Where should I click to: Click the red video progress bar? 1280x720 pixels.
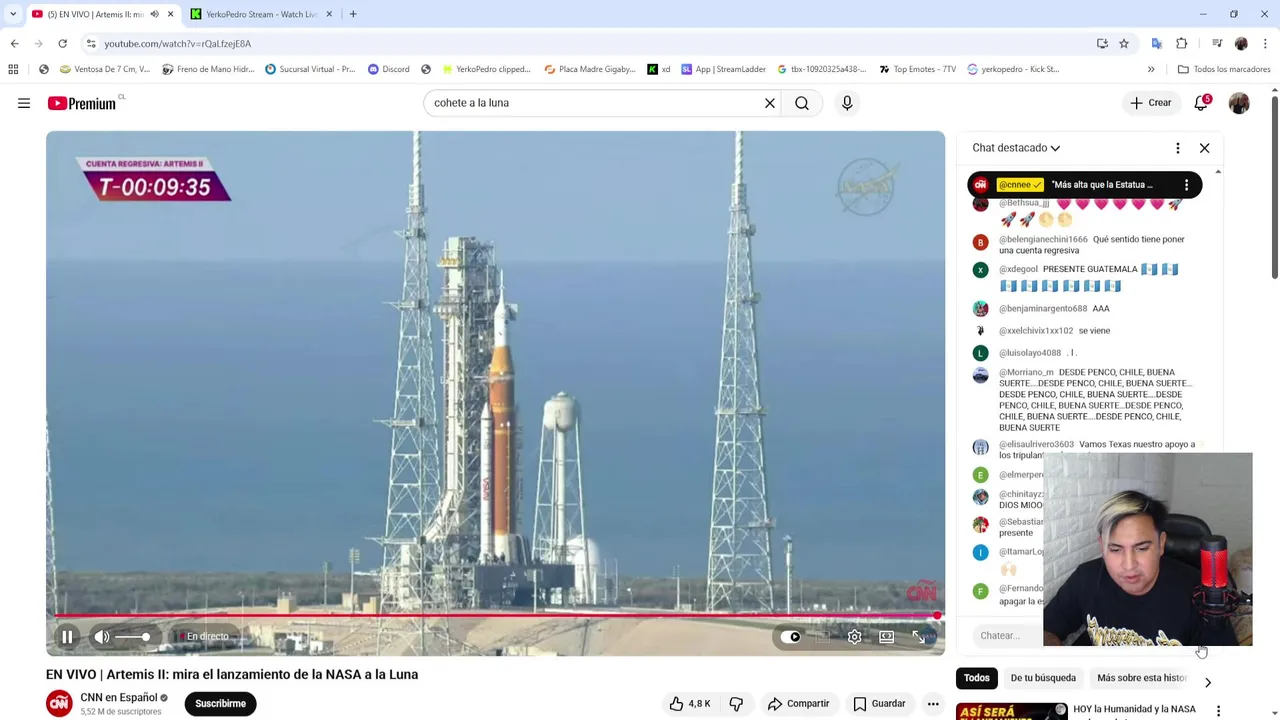click(x=495, y=615)
